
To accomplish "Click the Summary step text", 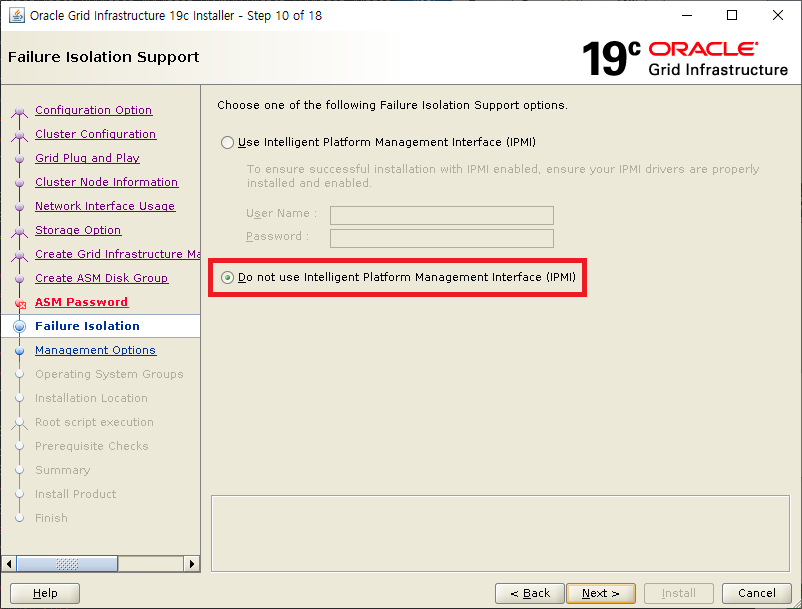I will coord(62,470).
